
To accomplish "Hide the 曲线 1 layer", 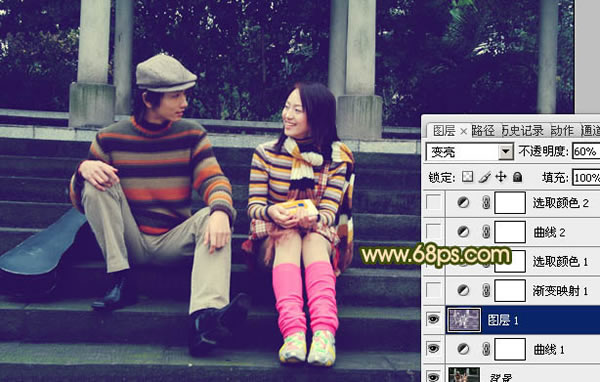I will (433, 349).
